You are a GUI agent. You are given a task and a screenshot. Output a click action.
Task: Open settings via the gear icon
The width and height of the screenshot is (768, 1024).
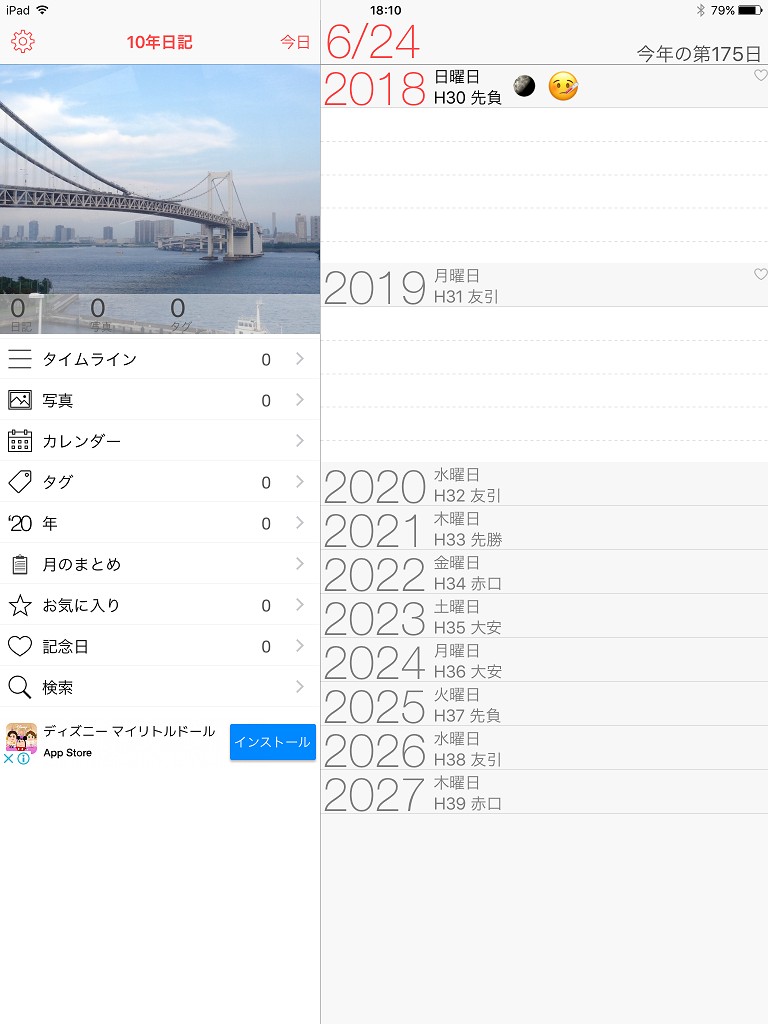22,42
